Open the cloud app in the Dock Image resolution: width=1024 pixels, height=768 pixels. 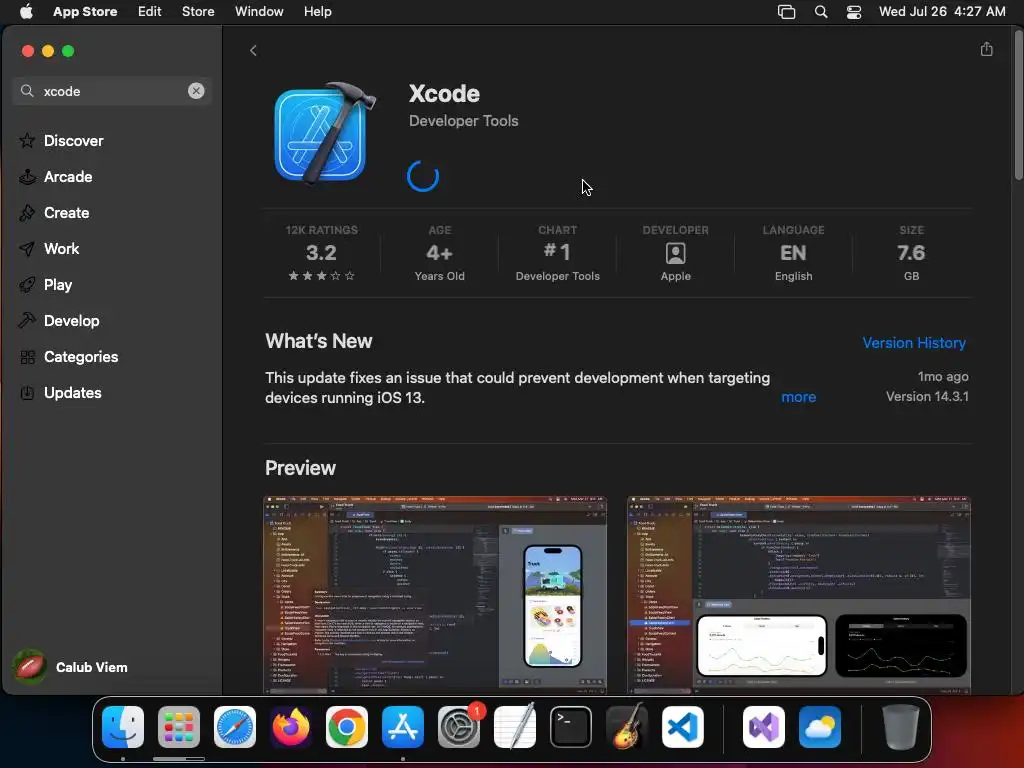point(820,727)
